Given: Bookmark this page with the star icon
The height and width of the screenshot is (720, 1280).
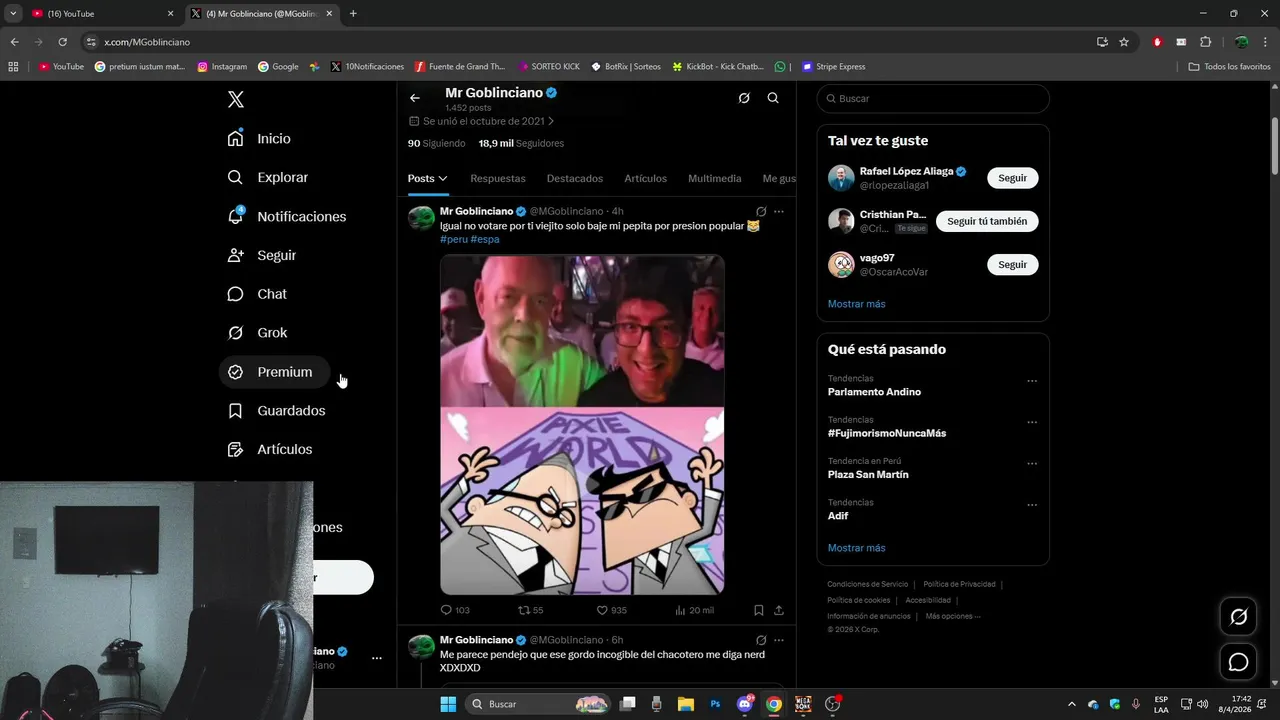Looking at the screenshot, I should [1124, 42].
